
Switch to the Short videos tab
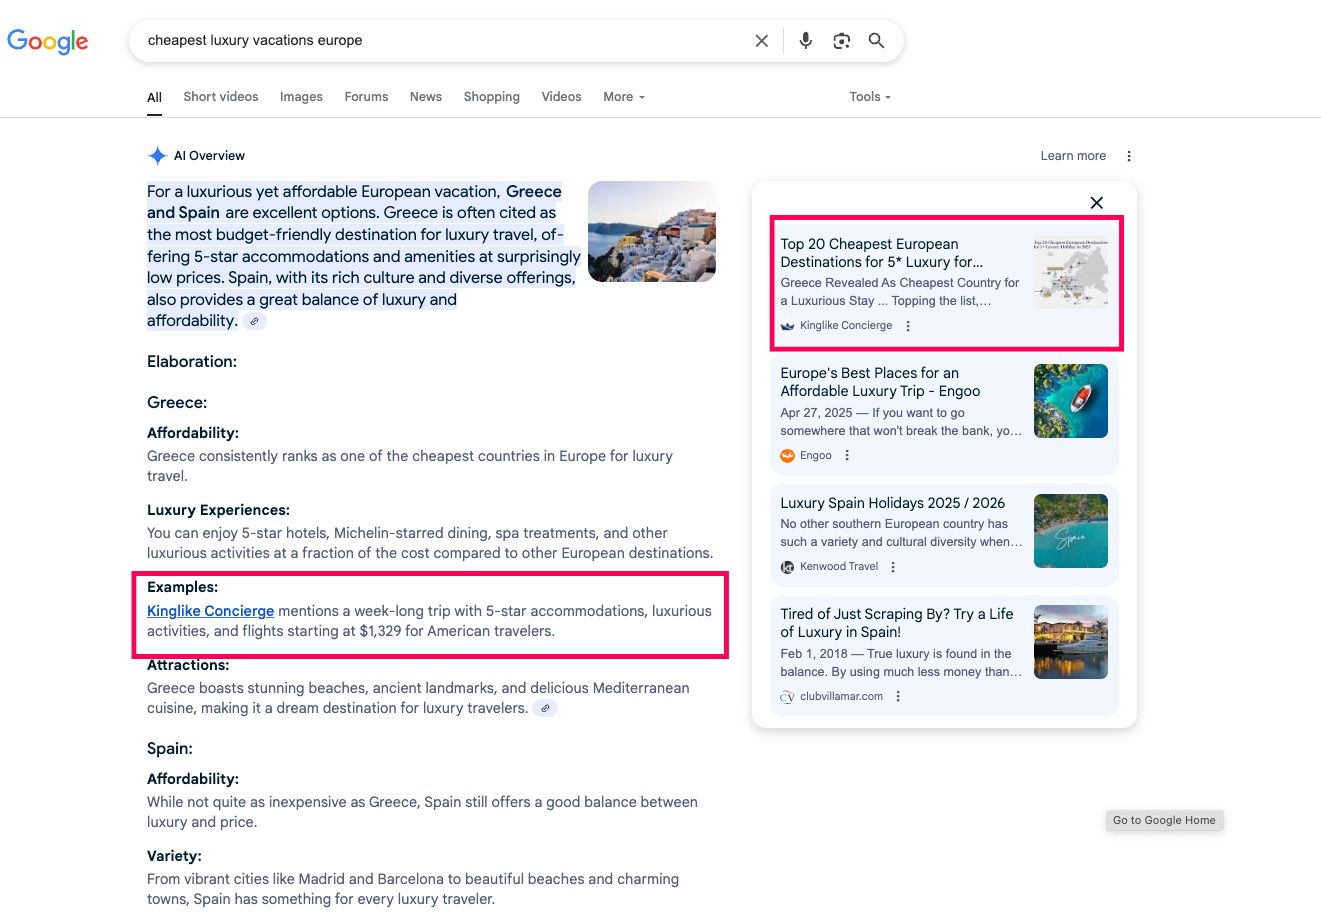(x=220, y=97)
